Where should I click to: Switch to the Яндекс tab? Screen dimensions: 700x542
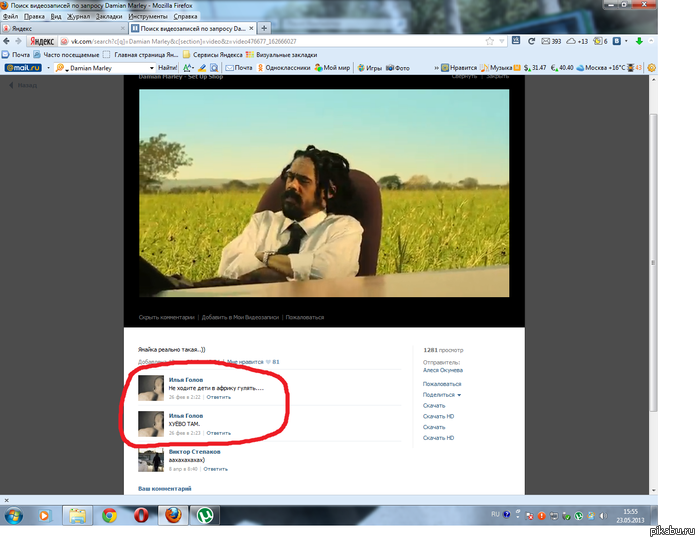click(x=64, y=28)
